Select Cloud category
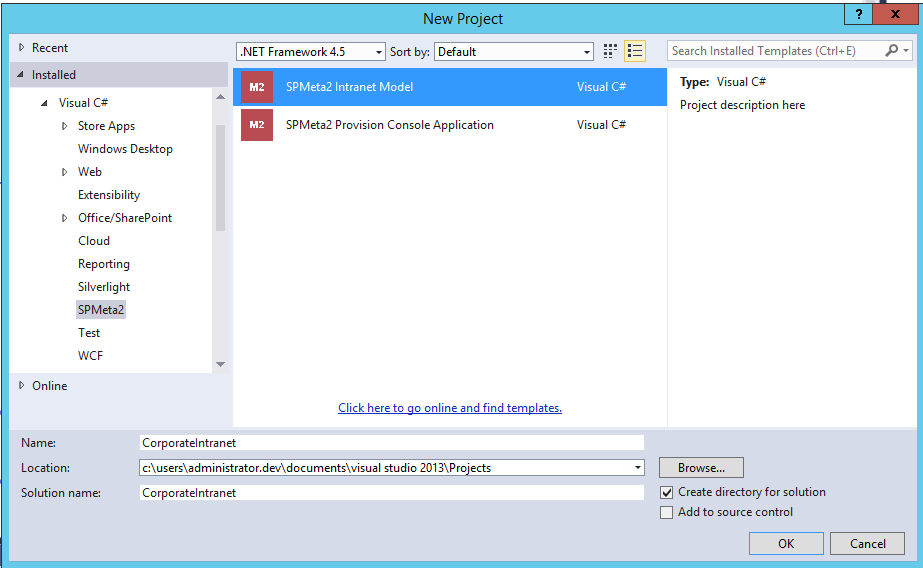This screenshot has height=568, width=923. click(x=94, y=241)
